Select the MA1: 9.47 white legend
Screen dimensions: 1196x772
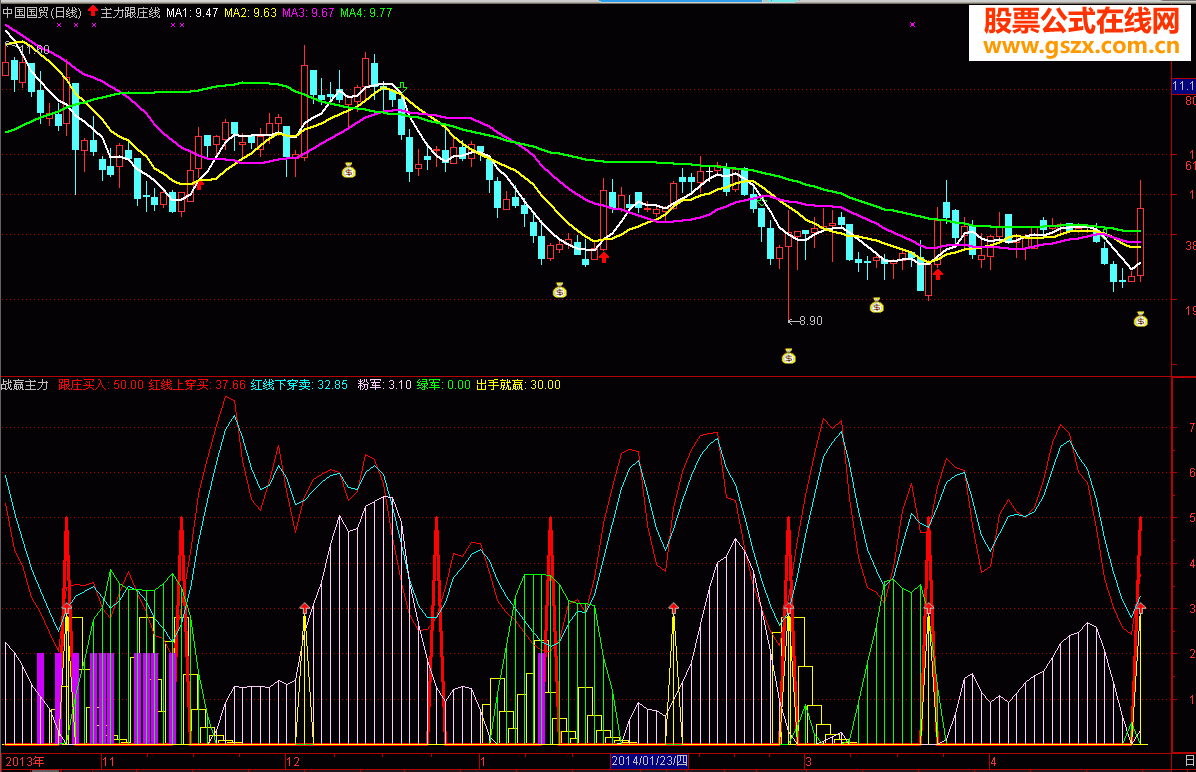[x=192, y=12]
